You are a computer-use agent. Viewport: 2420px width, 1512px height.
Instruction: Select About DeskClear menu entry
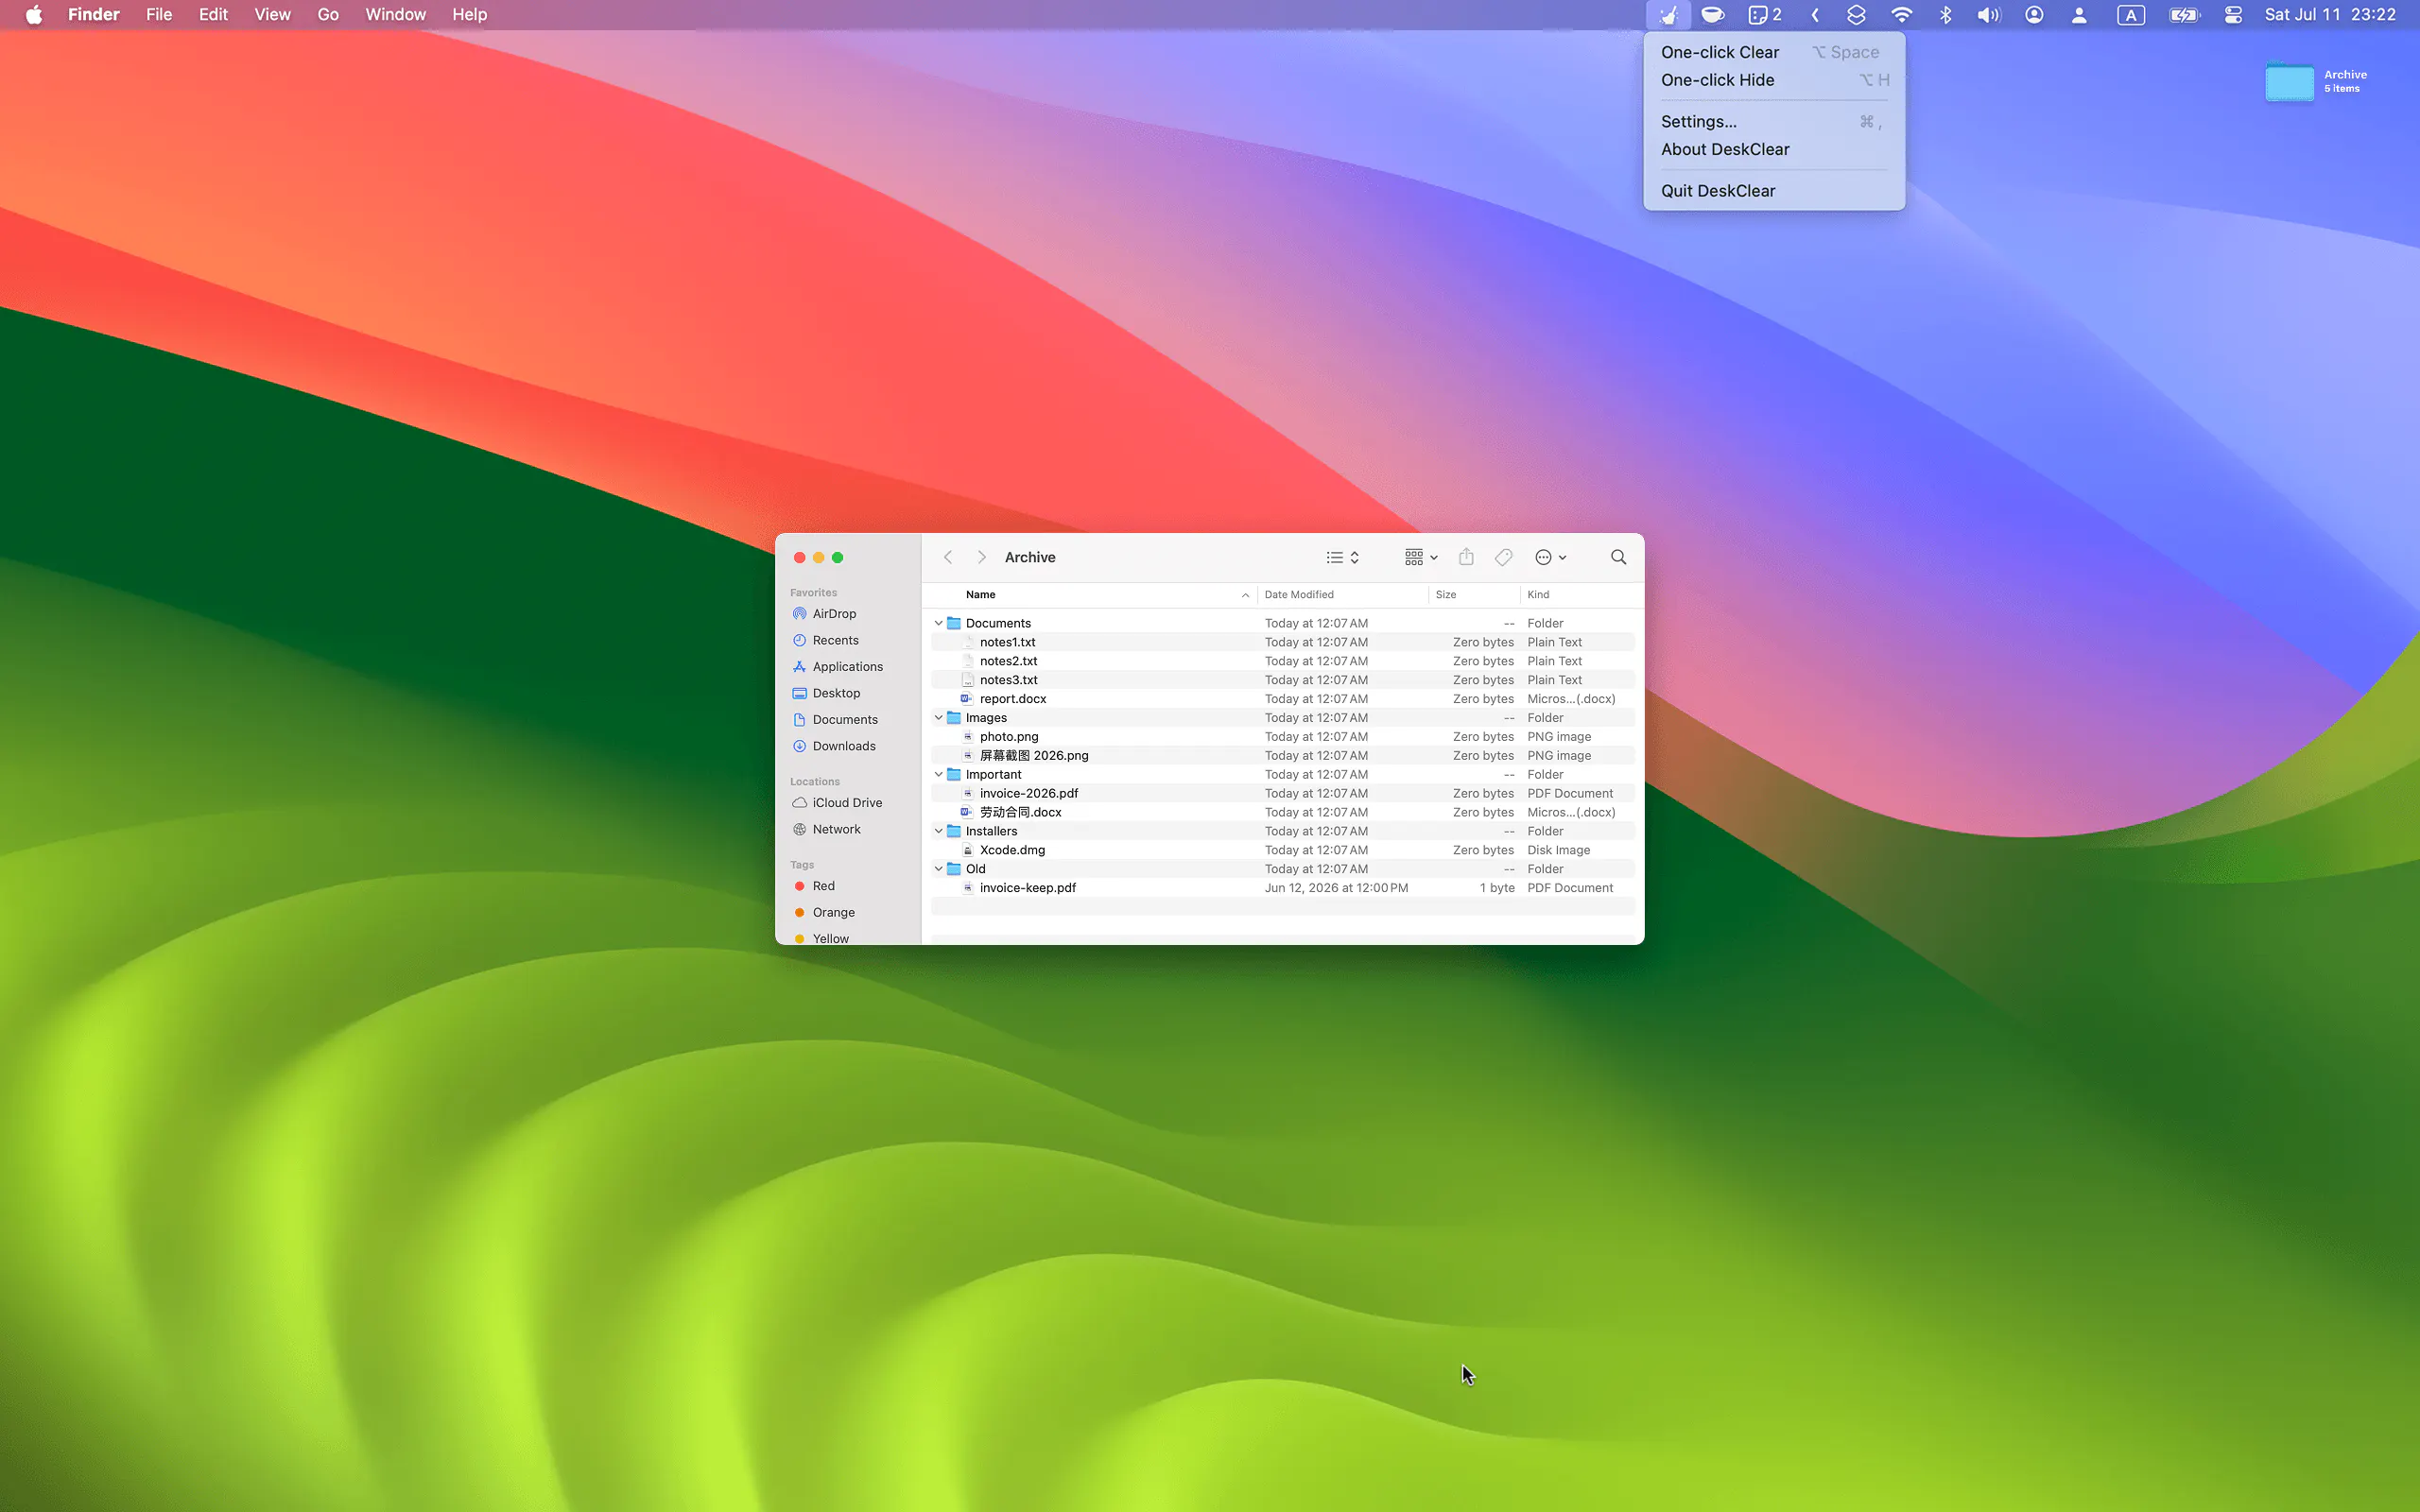[1773, 150]
